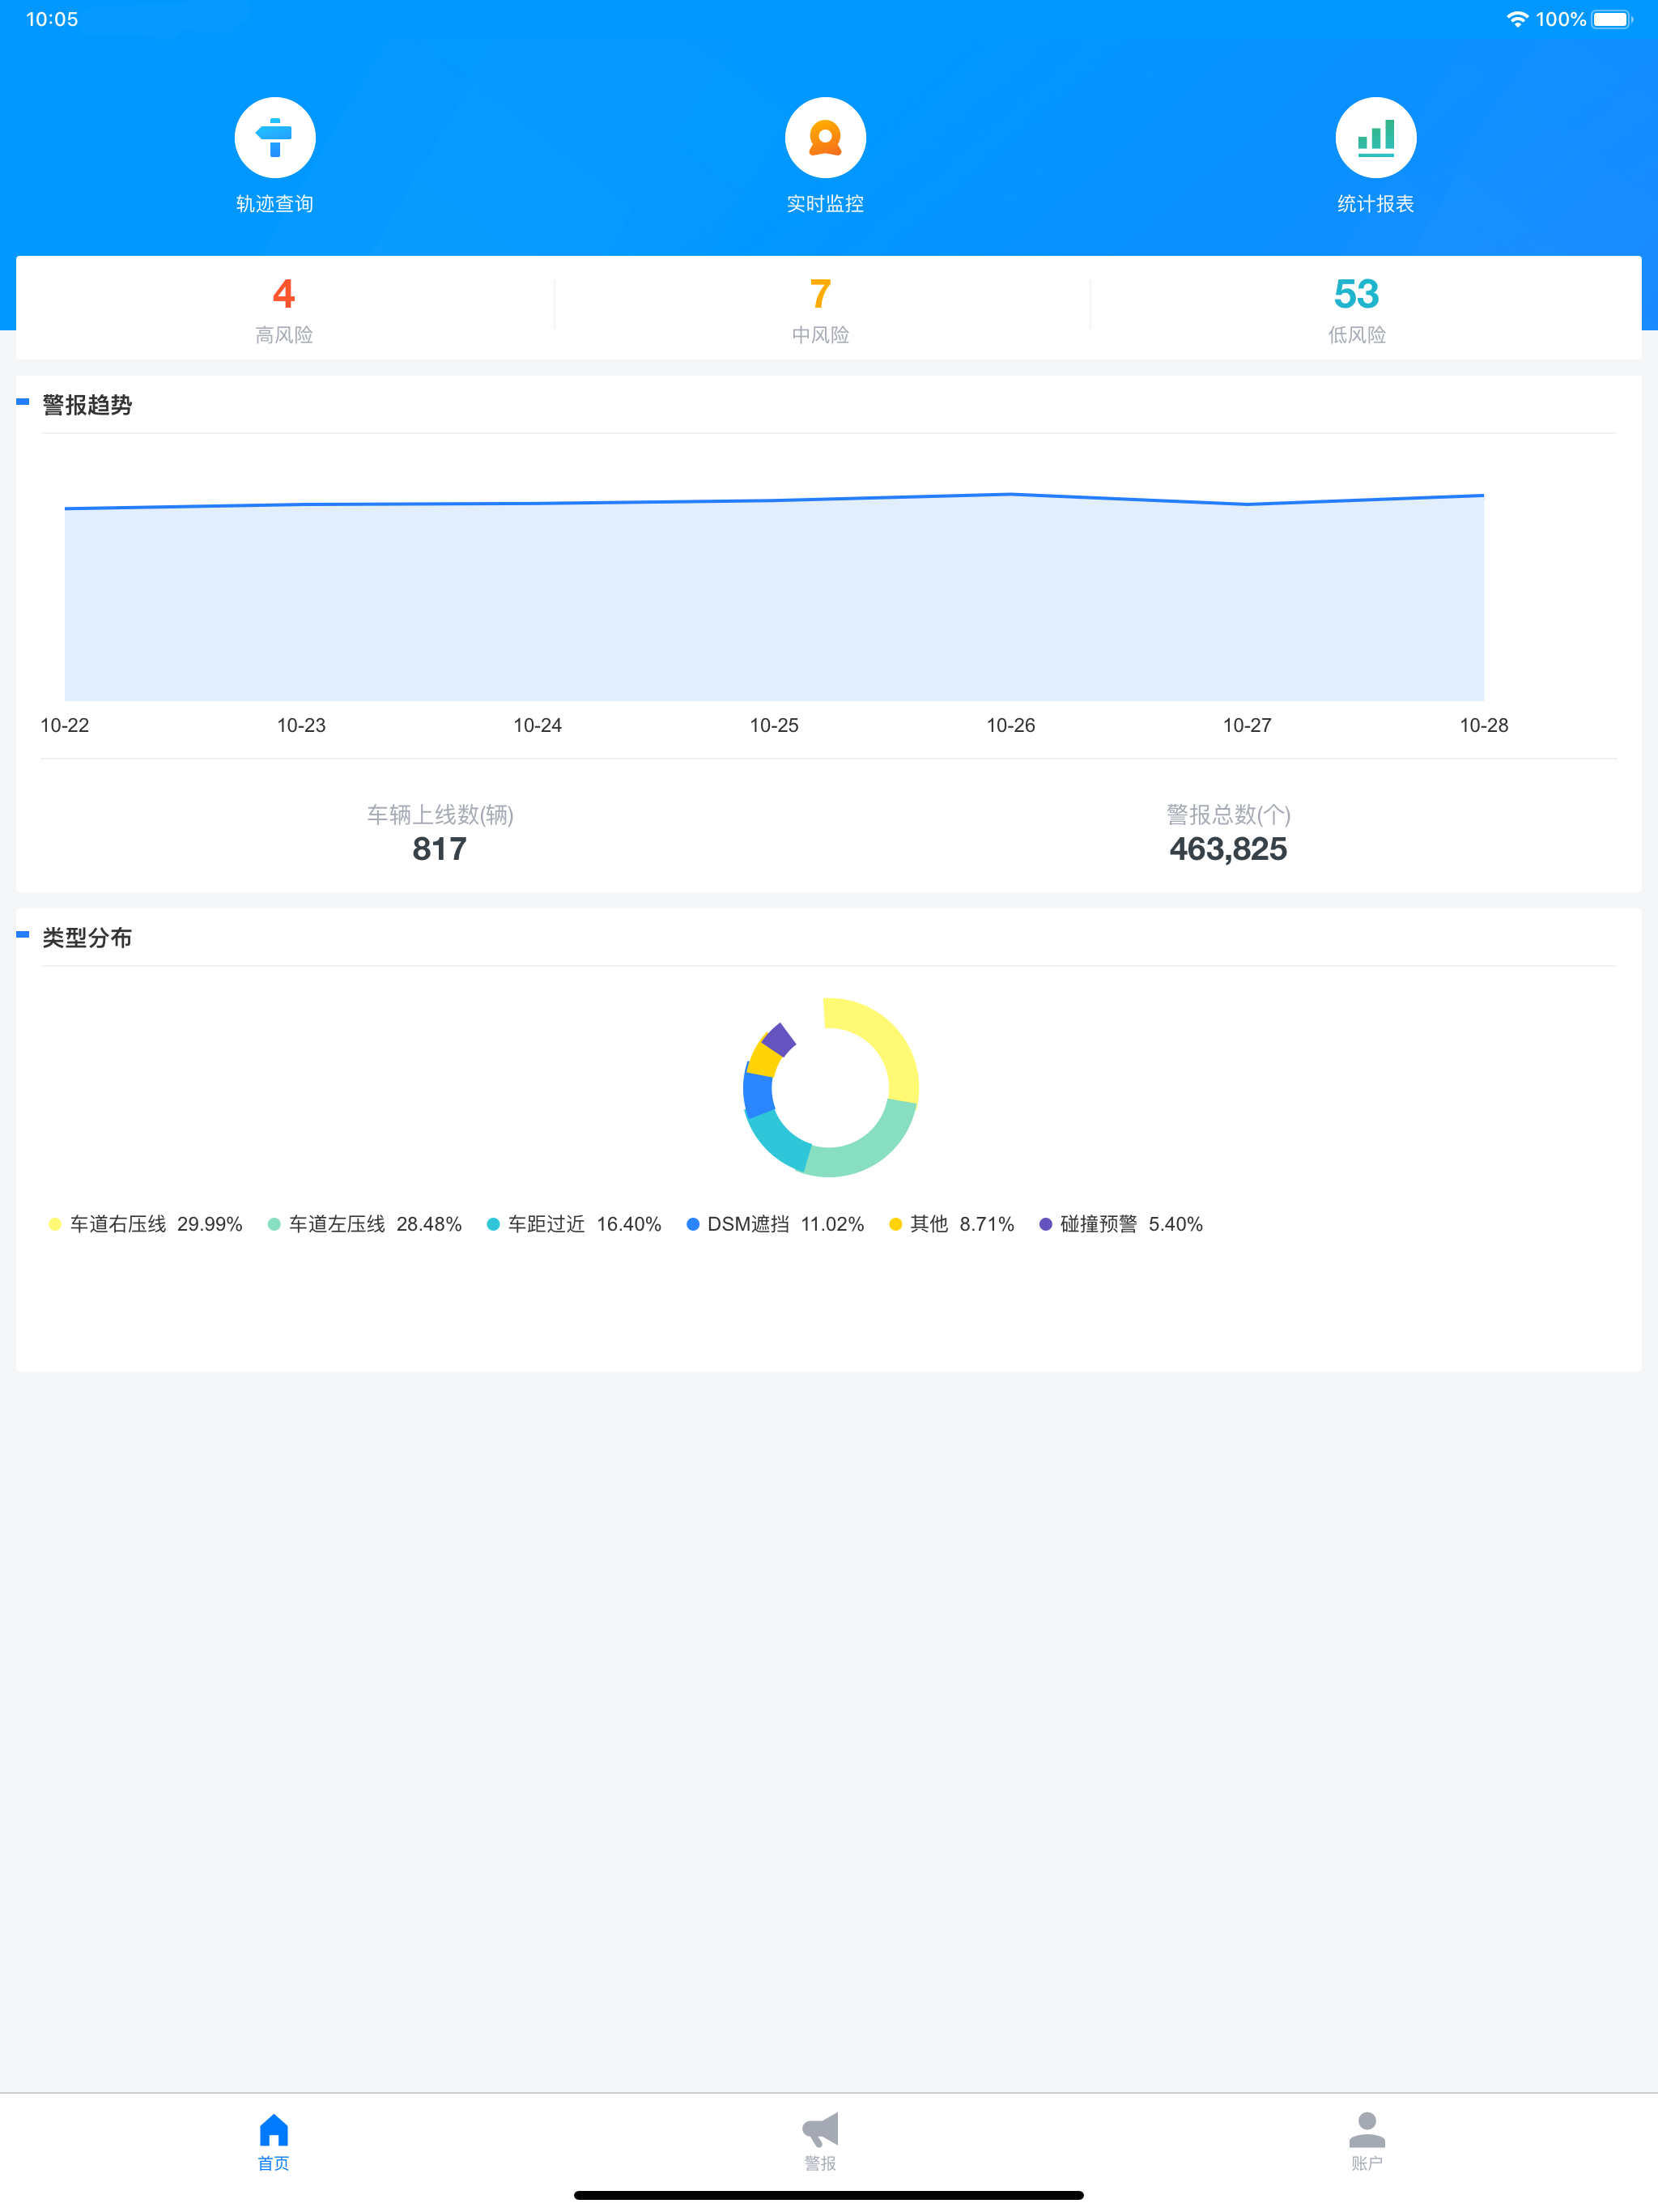Toggle the 车距过近 legend item
The height and width of the screenshot is (2212, 1658).
[574, 1224]
